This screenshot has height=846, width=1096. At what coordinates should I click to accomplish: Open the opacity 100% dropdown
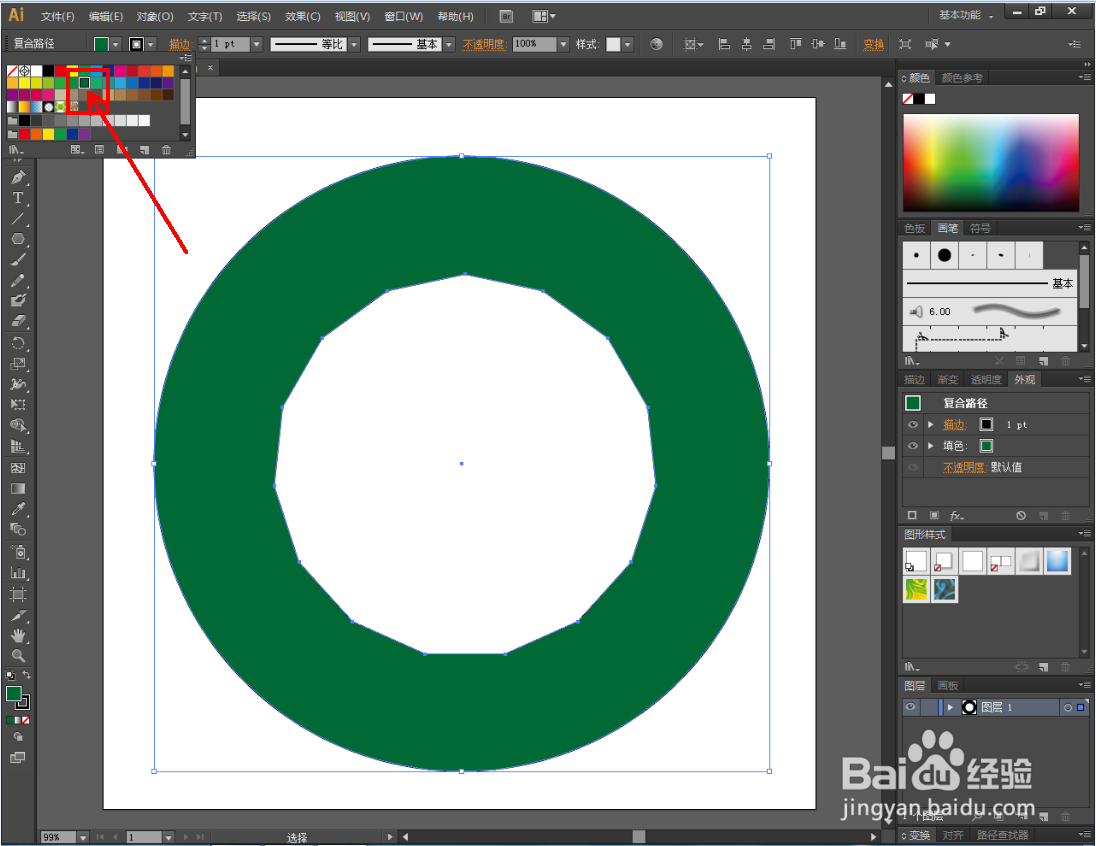pyautogui.click(x=563, y=44)
